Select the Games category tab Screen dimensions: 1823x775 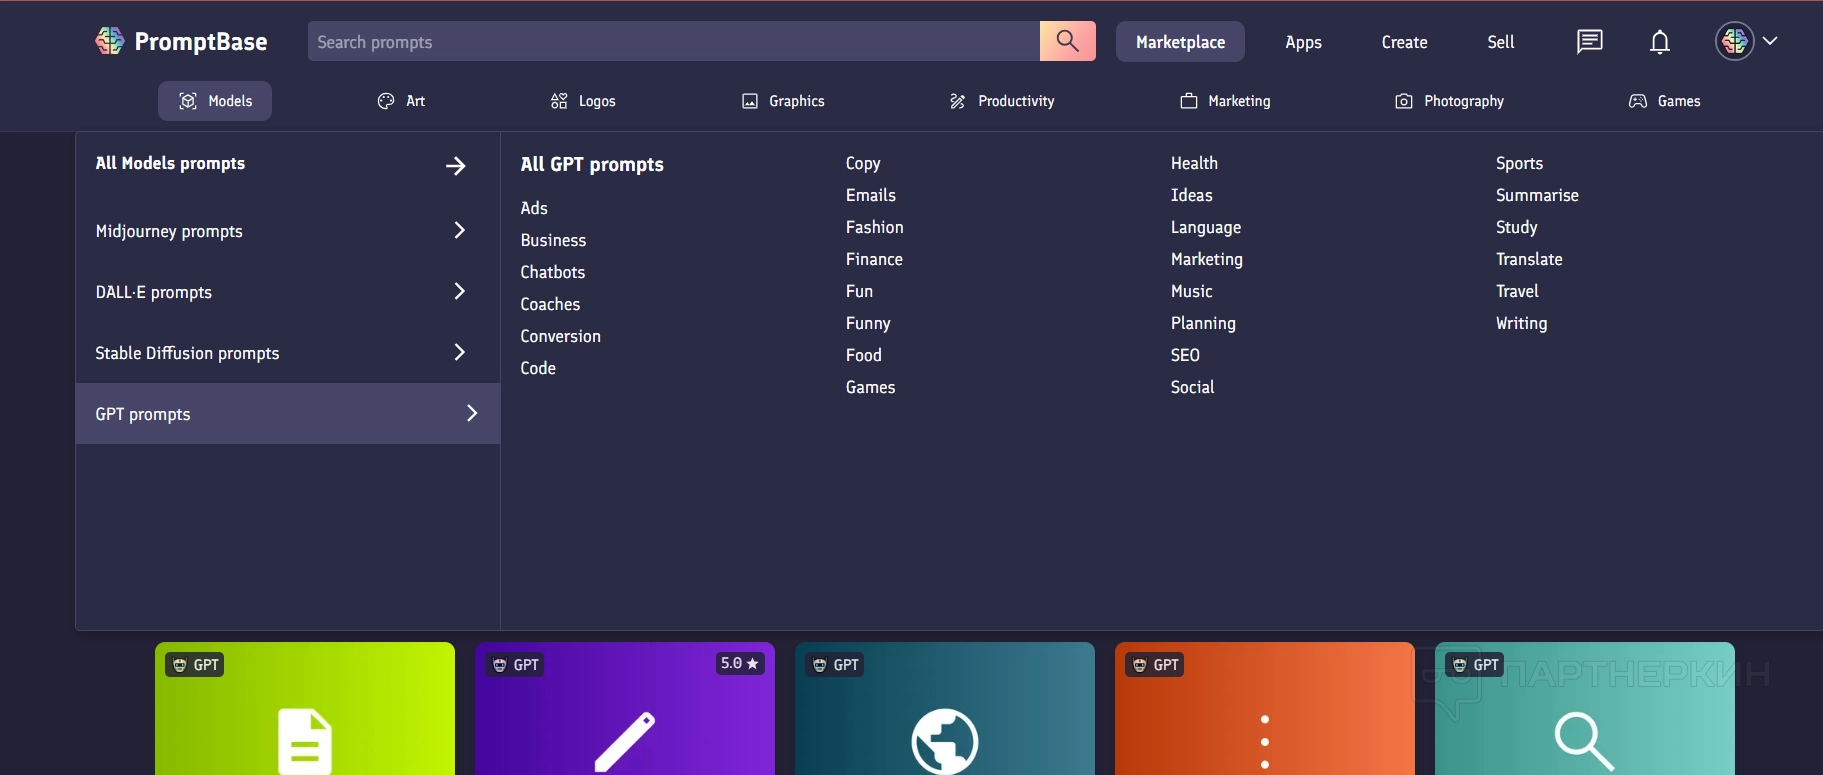point(1665,101)
